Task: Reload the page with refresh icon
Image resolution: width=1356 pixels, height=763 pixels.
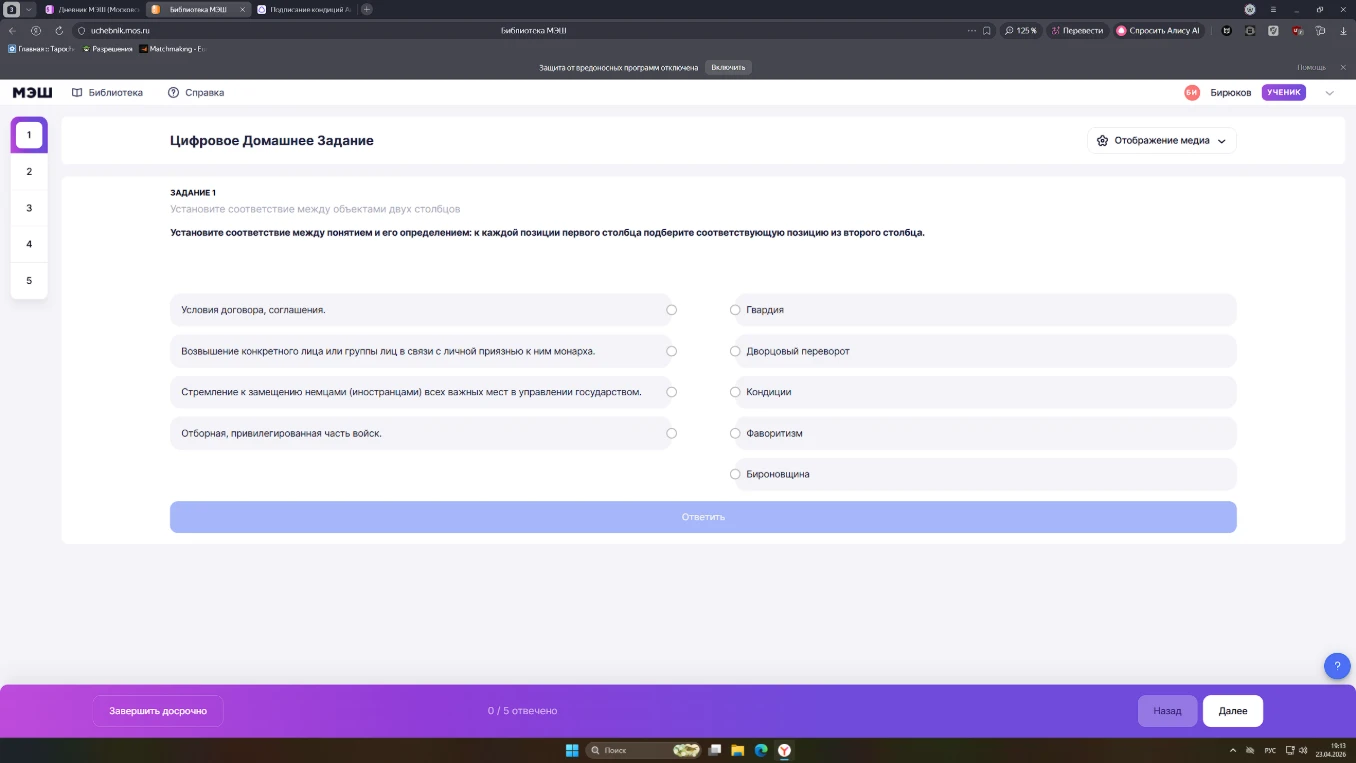Action: 59,31
